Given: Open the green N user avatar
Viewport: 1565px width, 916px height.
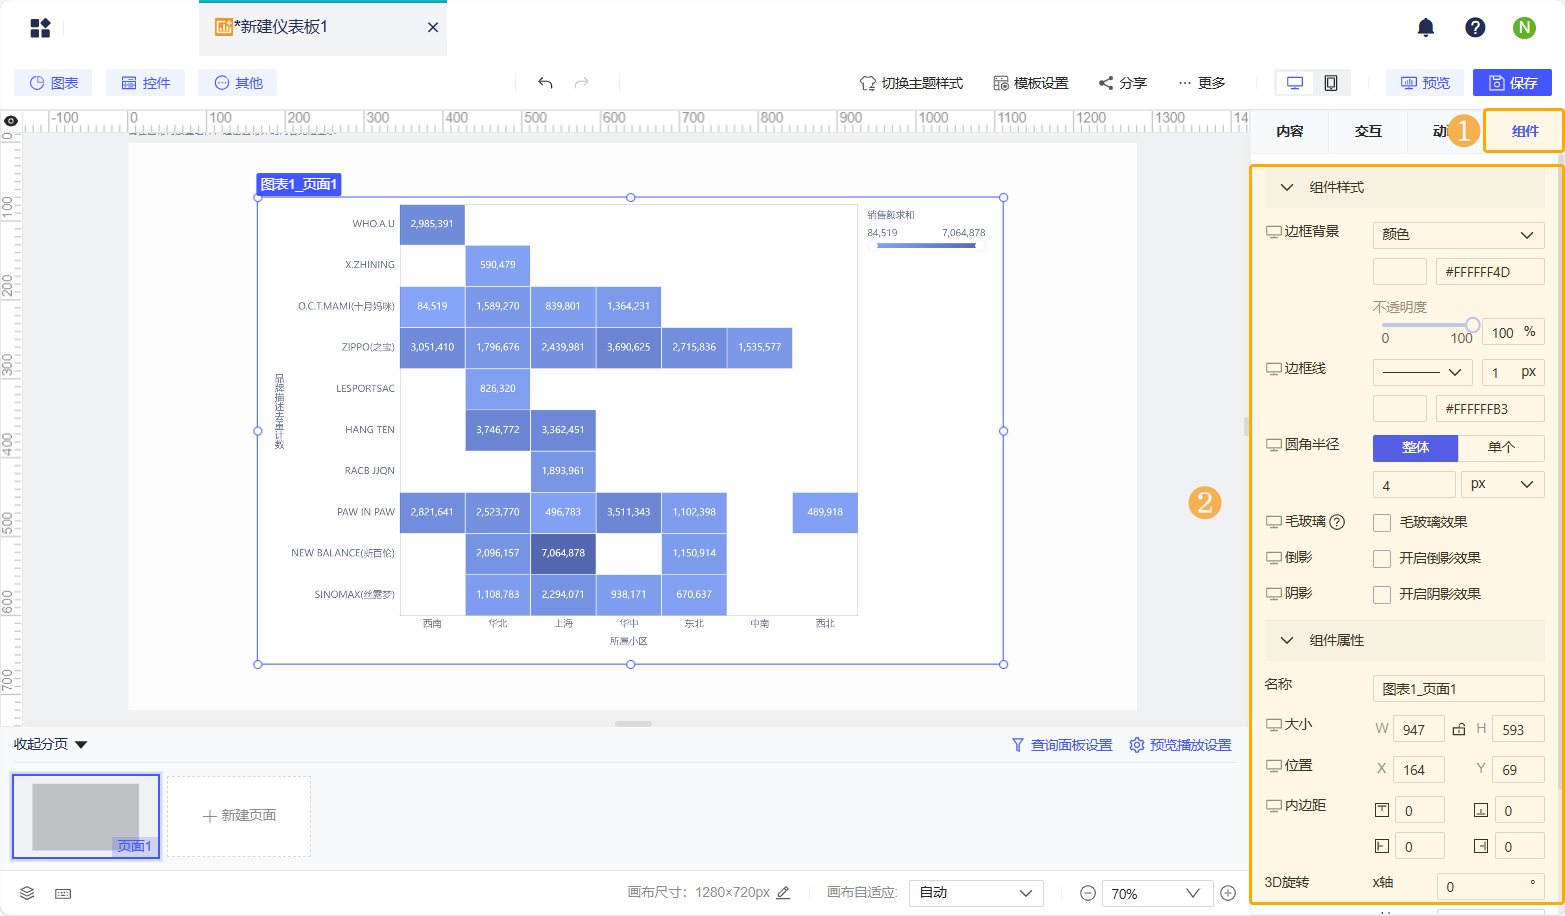Looking at the screenshot, I should tap(1524, 28).
